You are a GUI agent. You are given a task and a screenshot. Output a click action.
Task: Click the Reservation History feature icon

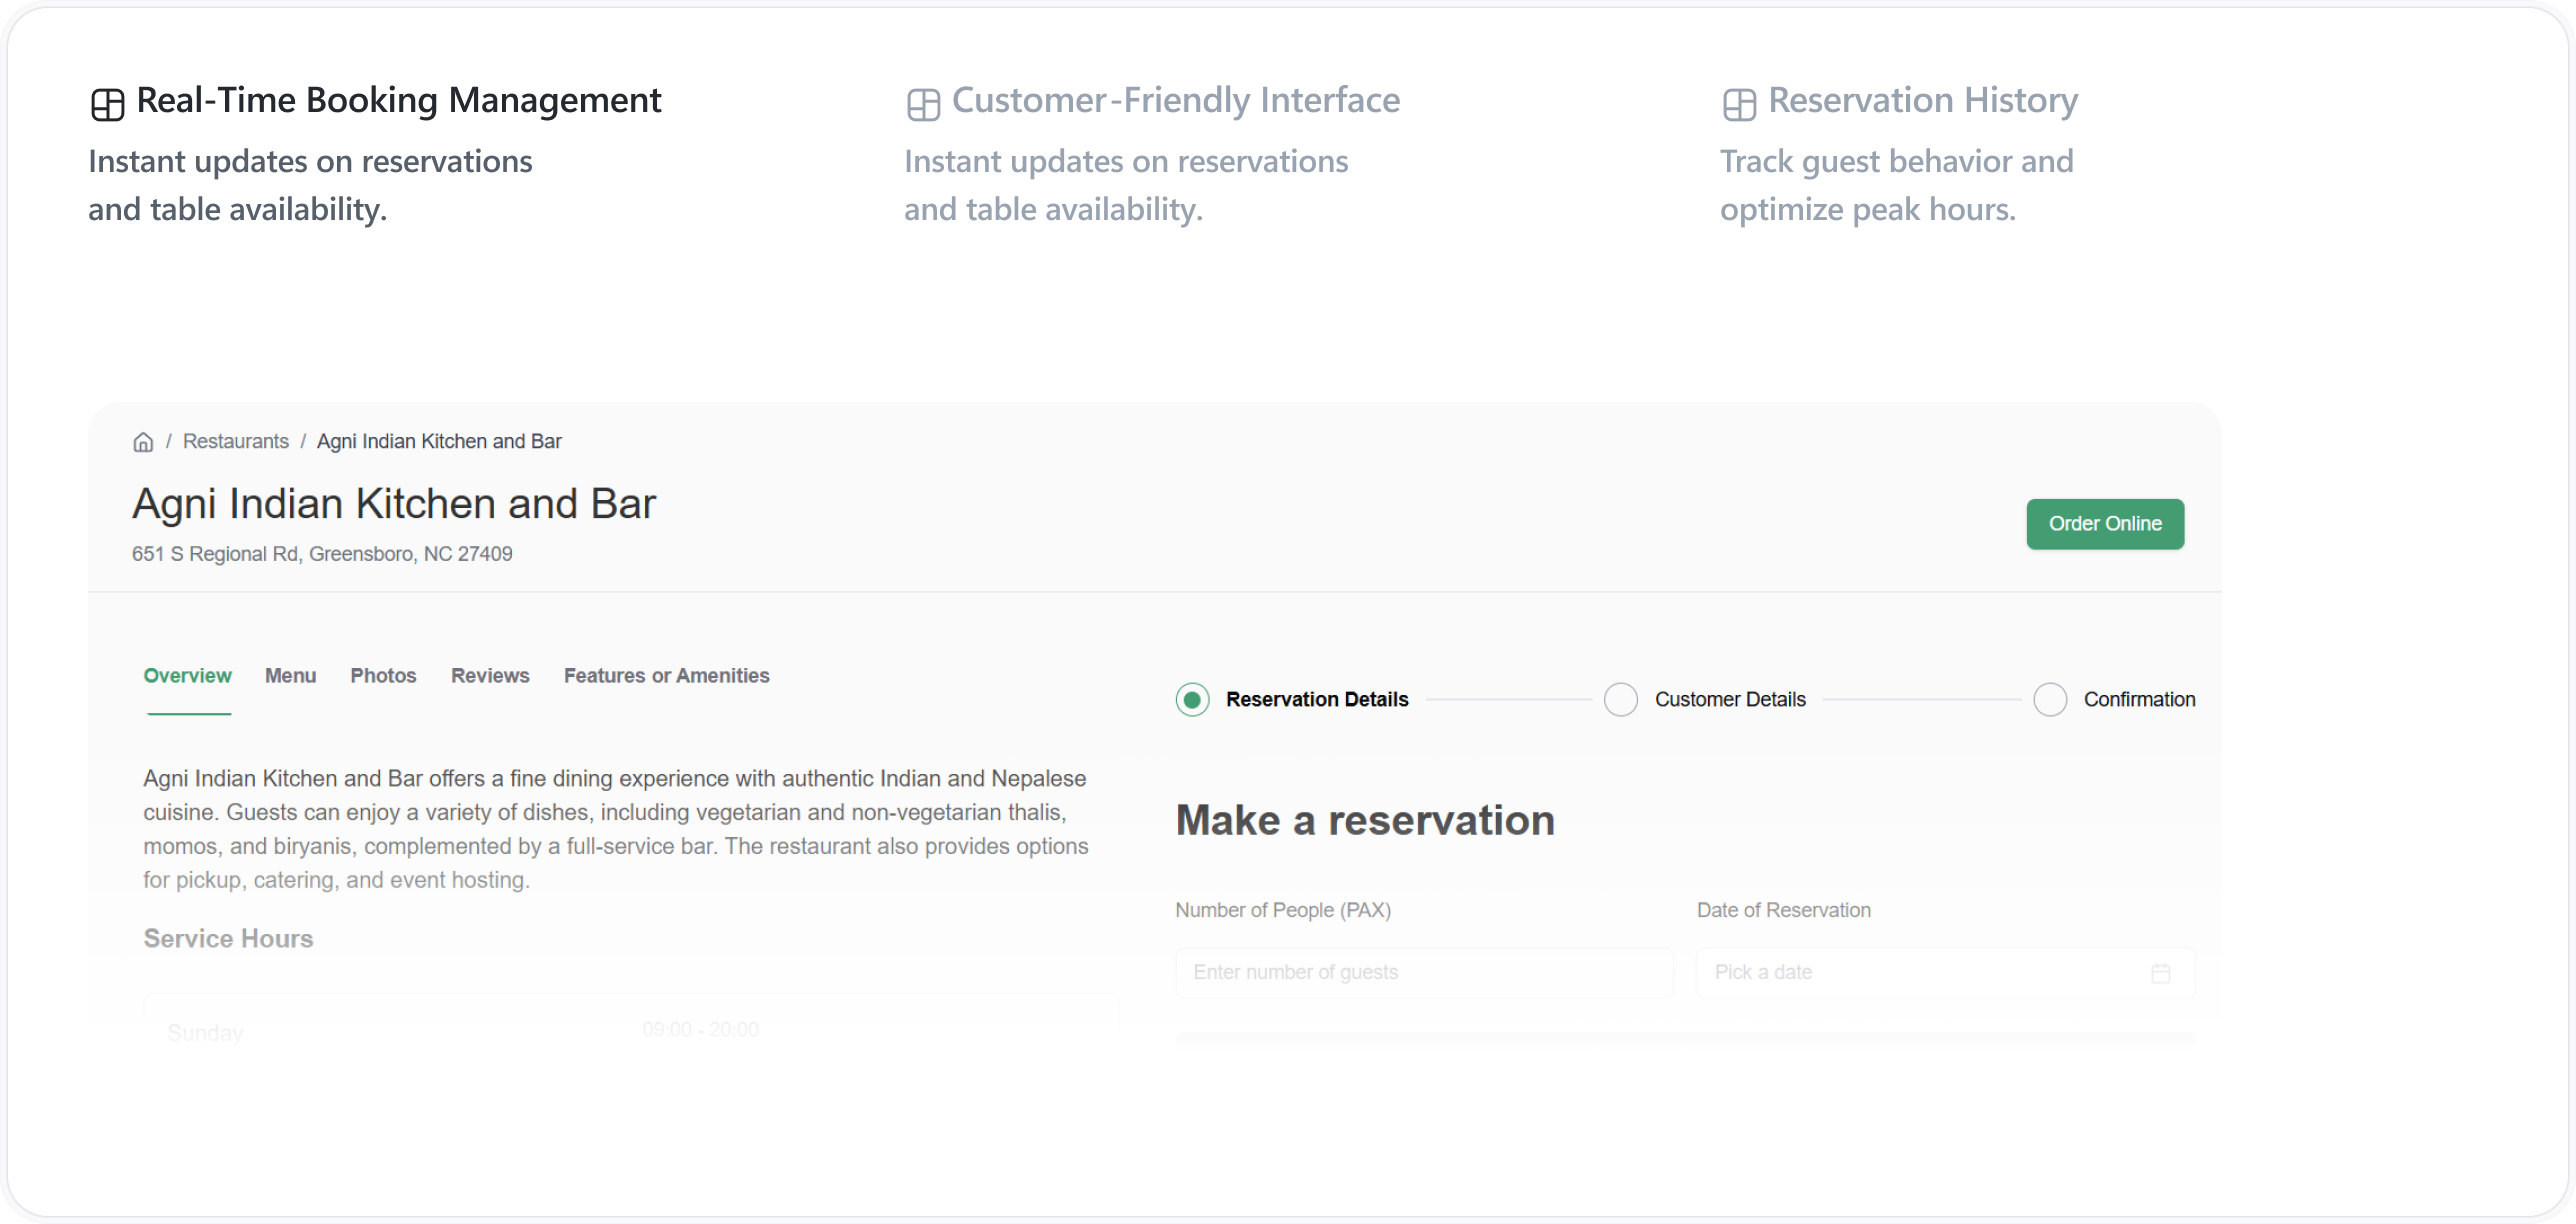[1738, 102]
